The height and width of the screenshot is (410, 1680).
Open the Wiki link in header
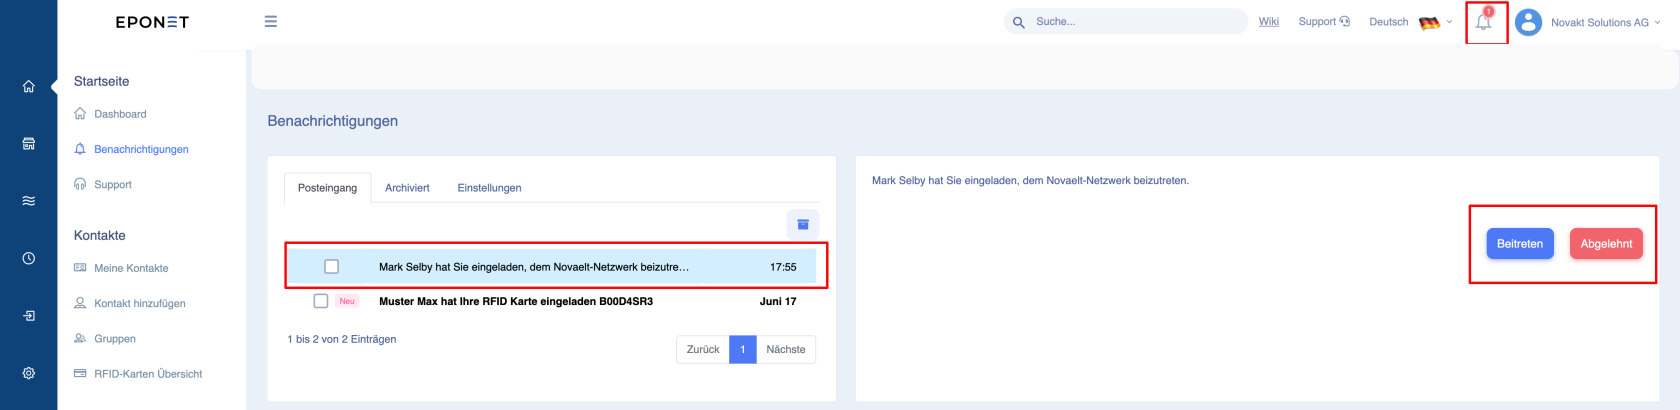(1269, 22)
